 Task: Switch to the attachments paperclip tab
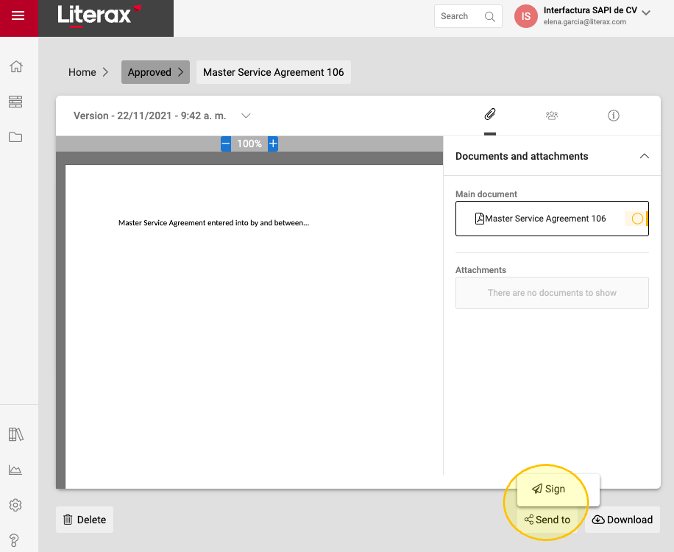click(x=490, y=114)
